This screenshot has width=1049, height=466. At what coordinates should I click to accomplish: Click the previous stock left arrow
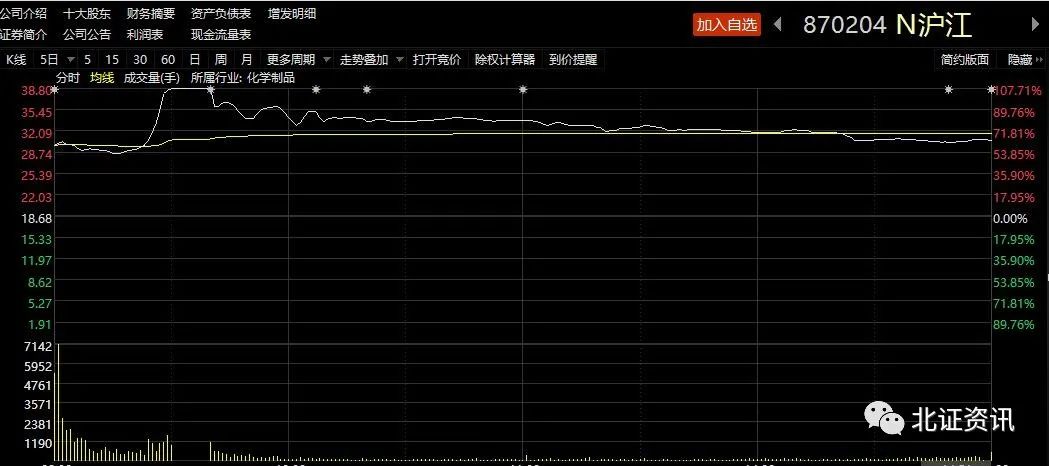(x=780, y=25)
